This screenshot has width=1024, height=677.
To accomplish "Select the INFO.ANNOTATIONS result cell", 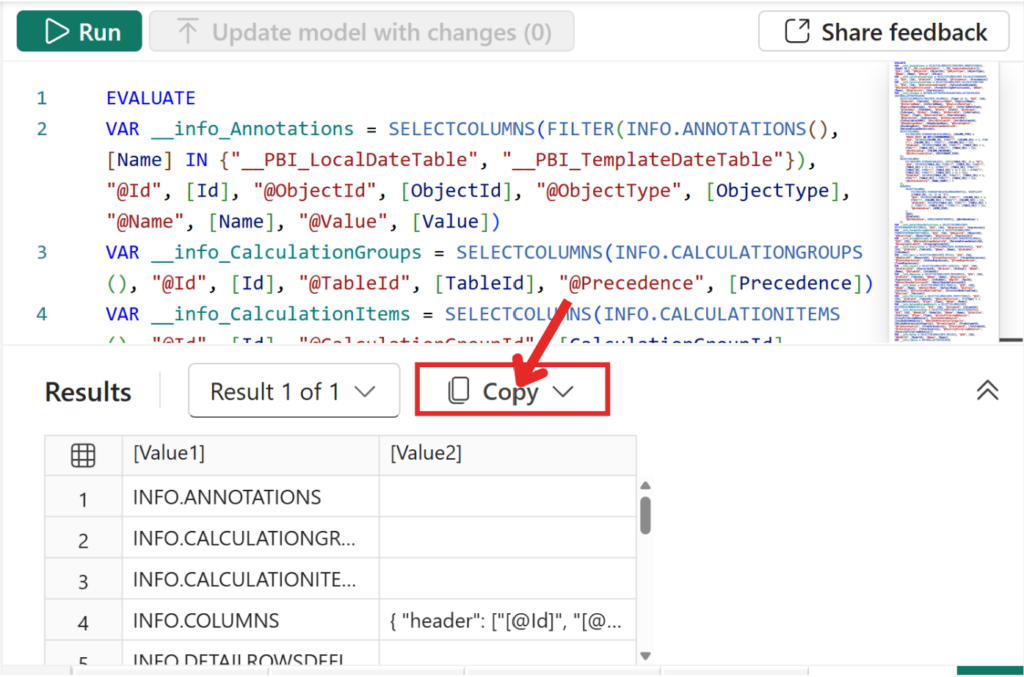I will 224,497.
